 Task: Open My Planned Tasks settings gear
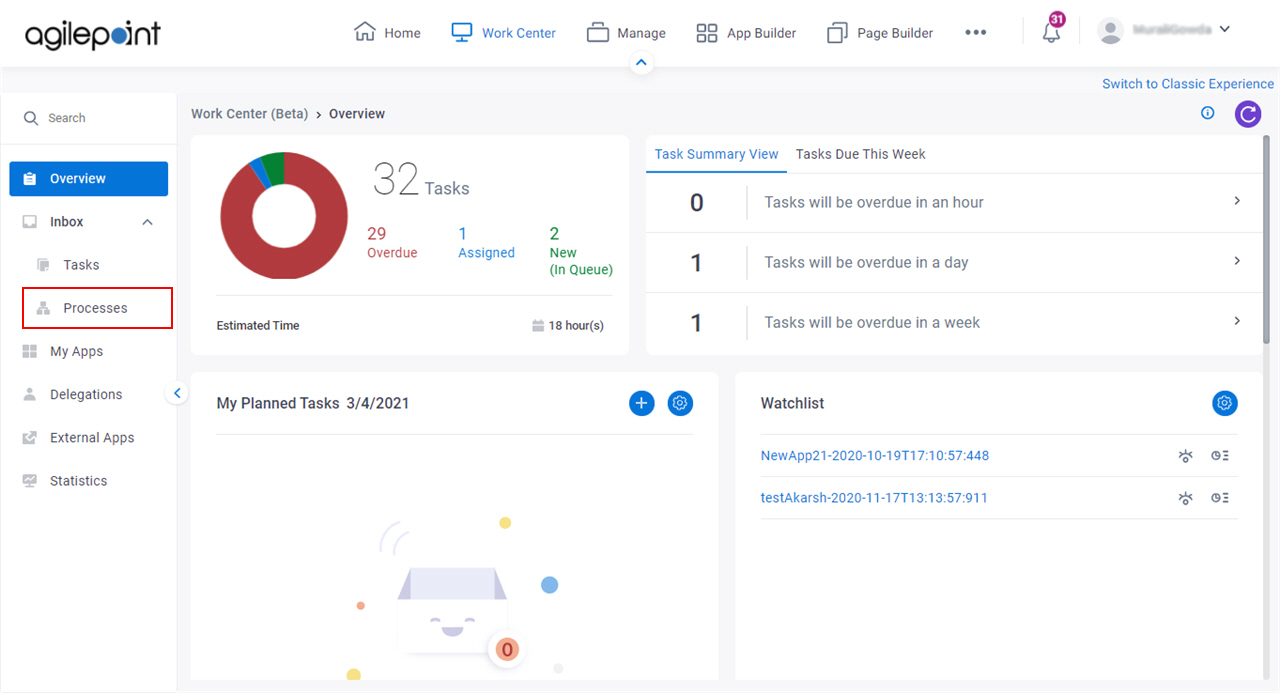coord(680,403)
